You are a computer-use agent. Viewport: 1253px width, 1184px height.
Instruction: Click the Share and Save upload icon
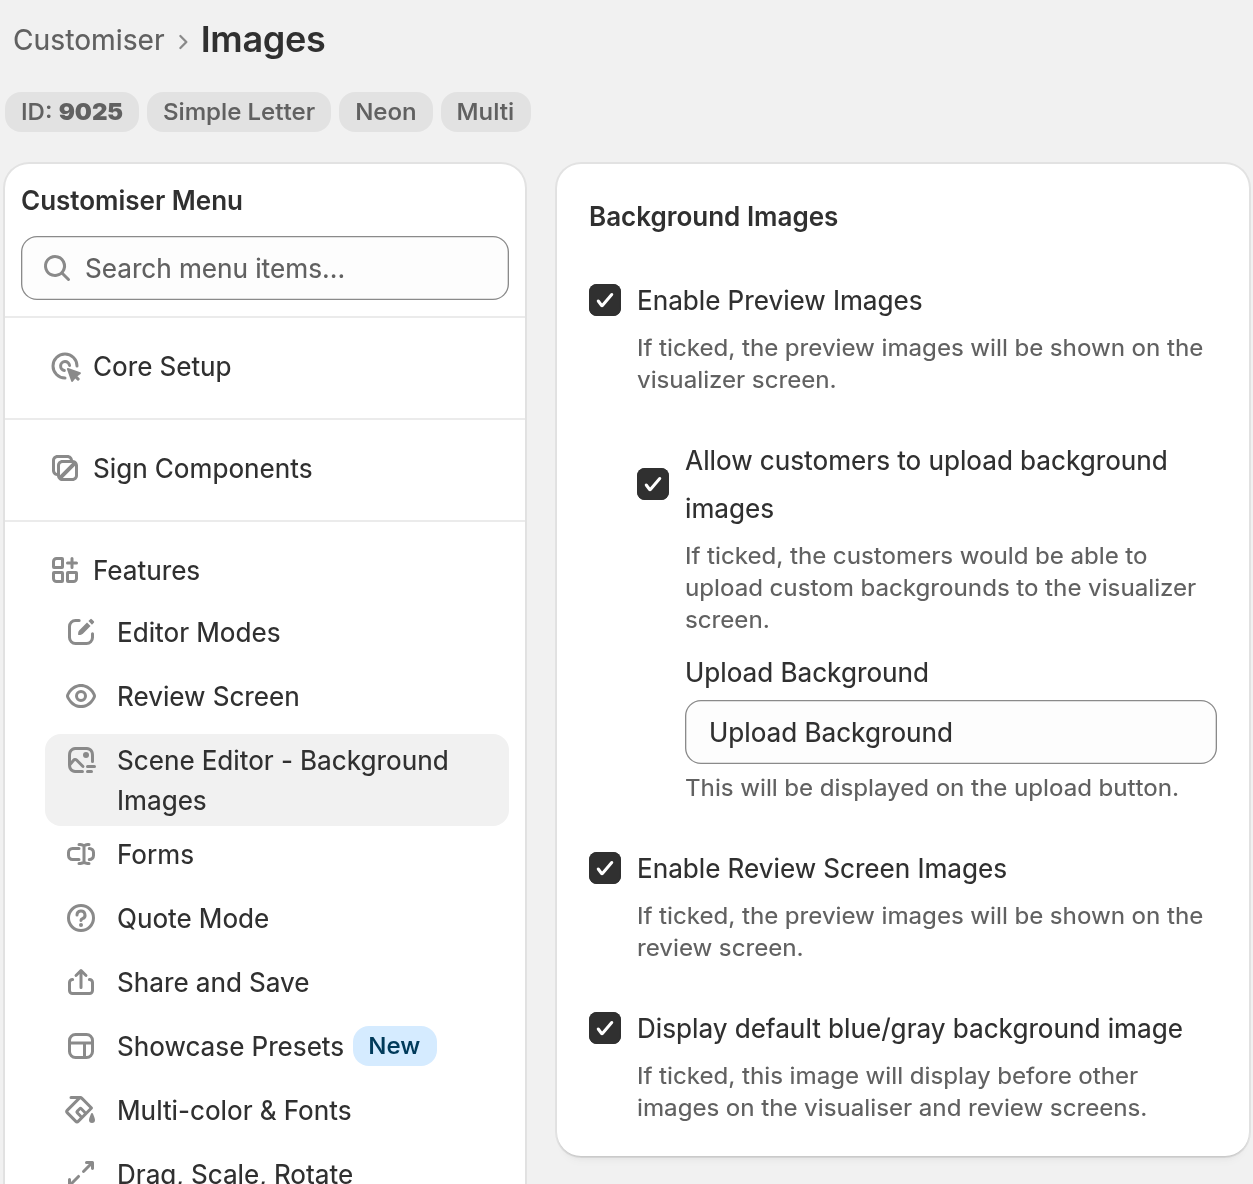click(x=81, y=982)
